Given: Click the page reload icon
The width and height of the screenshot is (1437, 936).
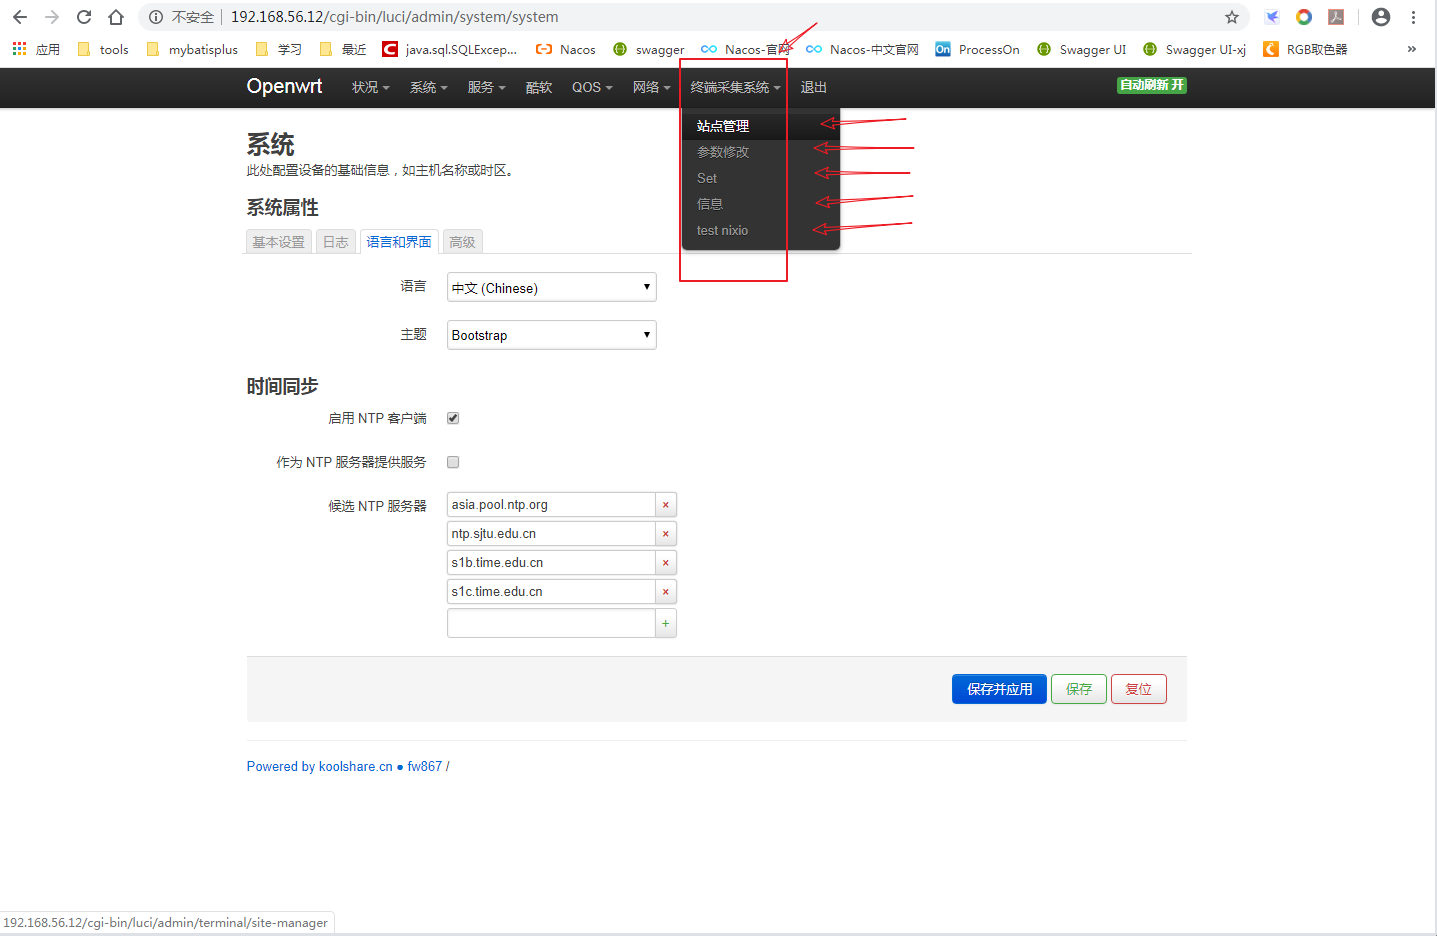Looking at the screenshot, I should pos(83,17).
